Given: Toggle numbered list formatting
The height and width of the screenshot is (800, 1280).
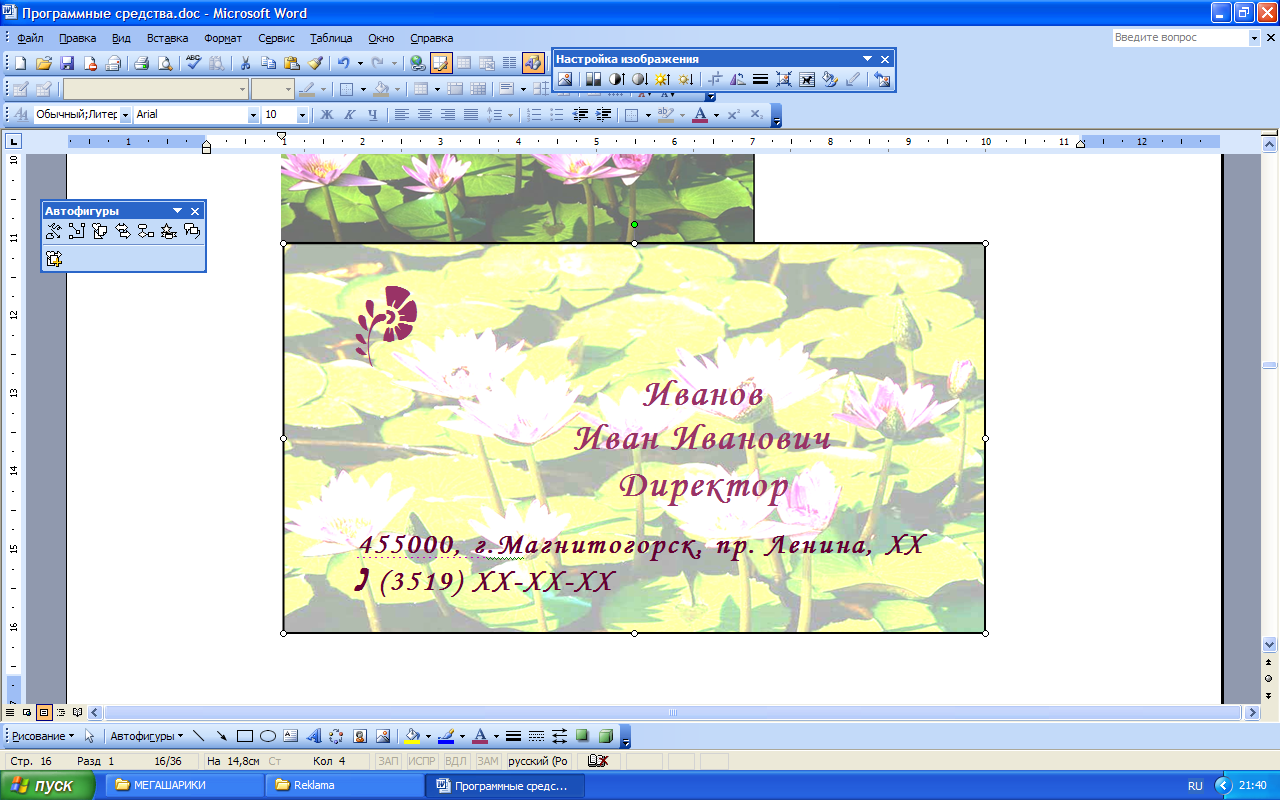Looking at the screenshot, I should tap(534, 114).
